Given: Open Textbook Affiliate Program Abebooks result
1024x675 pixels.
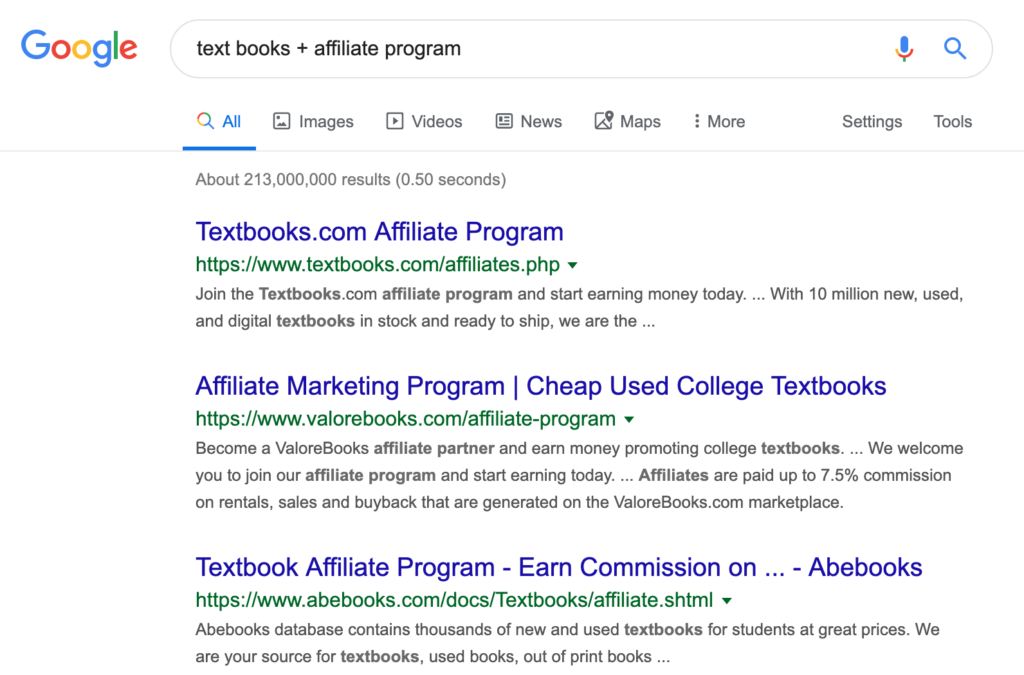Looking at the screenshot, I should click(558, 568).
